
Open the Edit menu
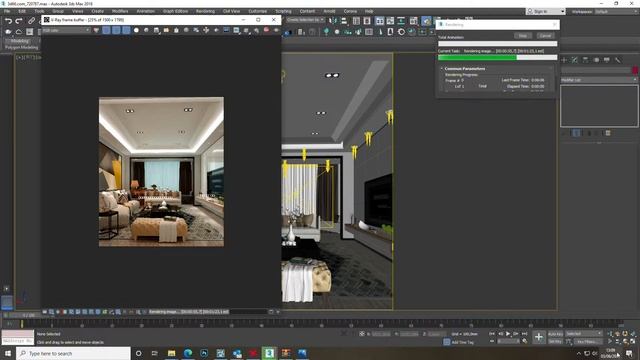pyautogui.click(x=22, y=11)
